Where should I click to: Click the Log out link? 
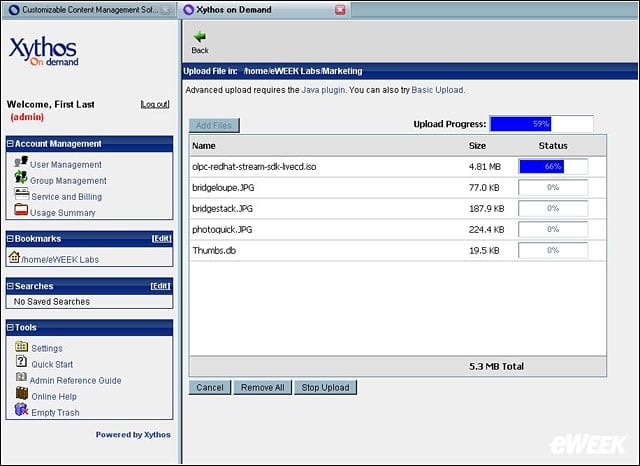(x=155, y=104)
